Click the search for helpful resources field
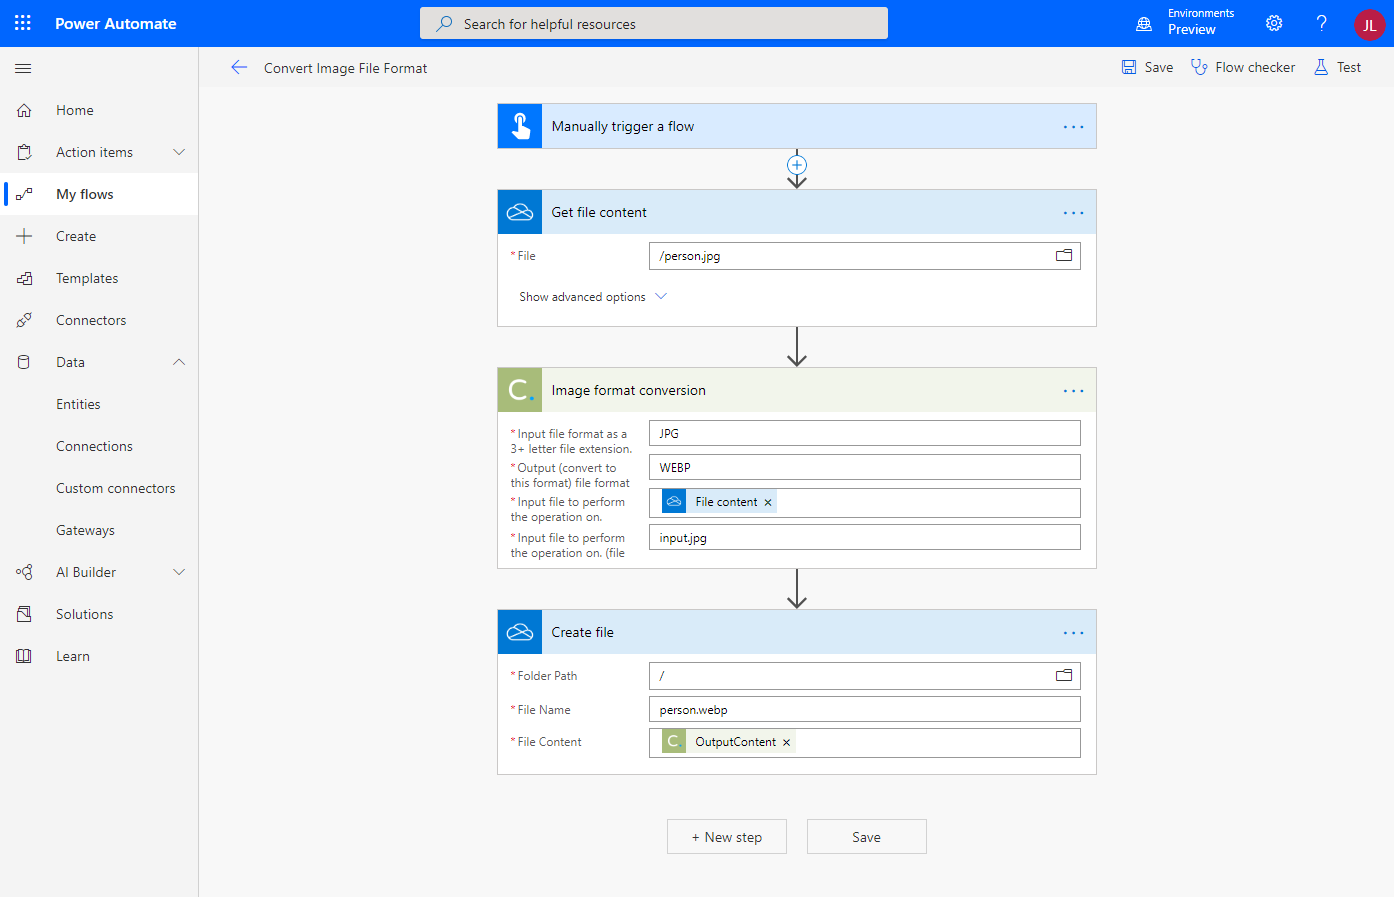 click(653, 23)
